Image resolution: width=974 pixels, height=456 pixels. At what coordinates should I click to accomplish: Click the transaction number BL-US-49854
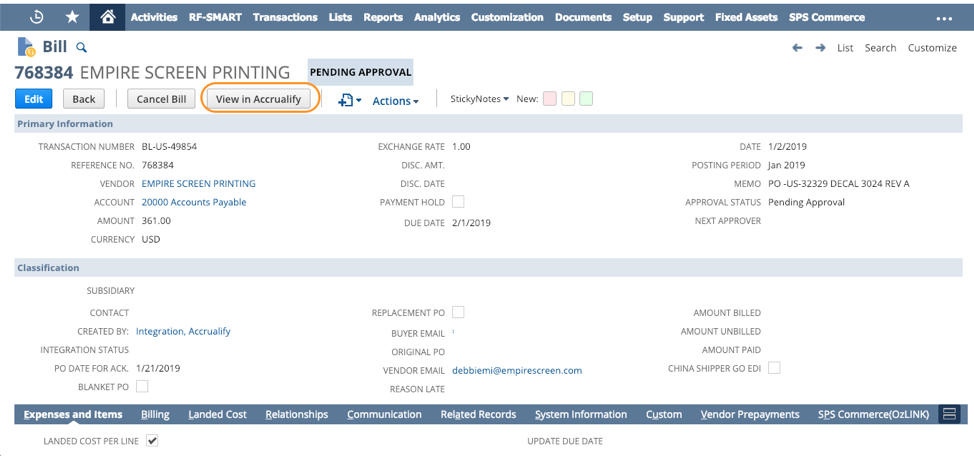point(170,147)
